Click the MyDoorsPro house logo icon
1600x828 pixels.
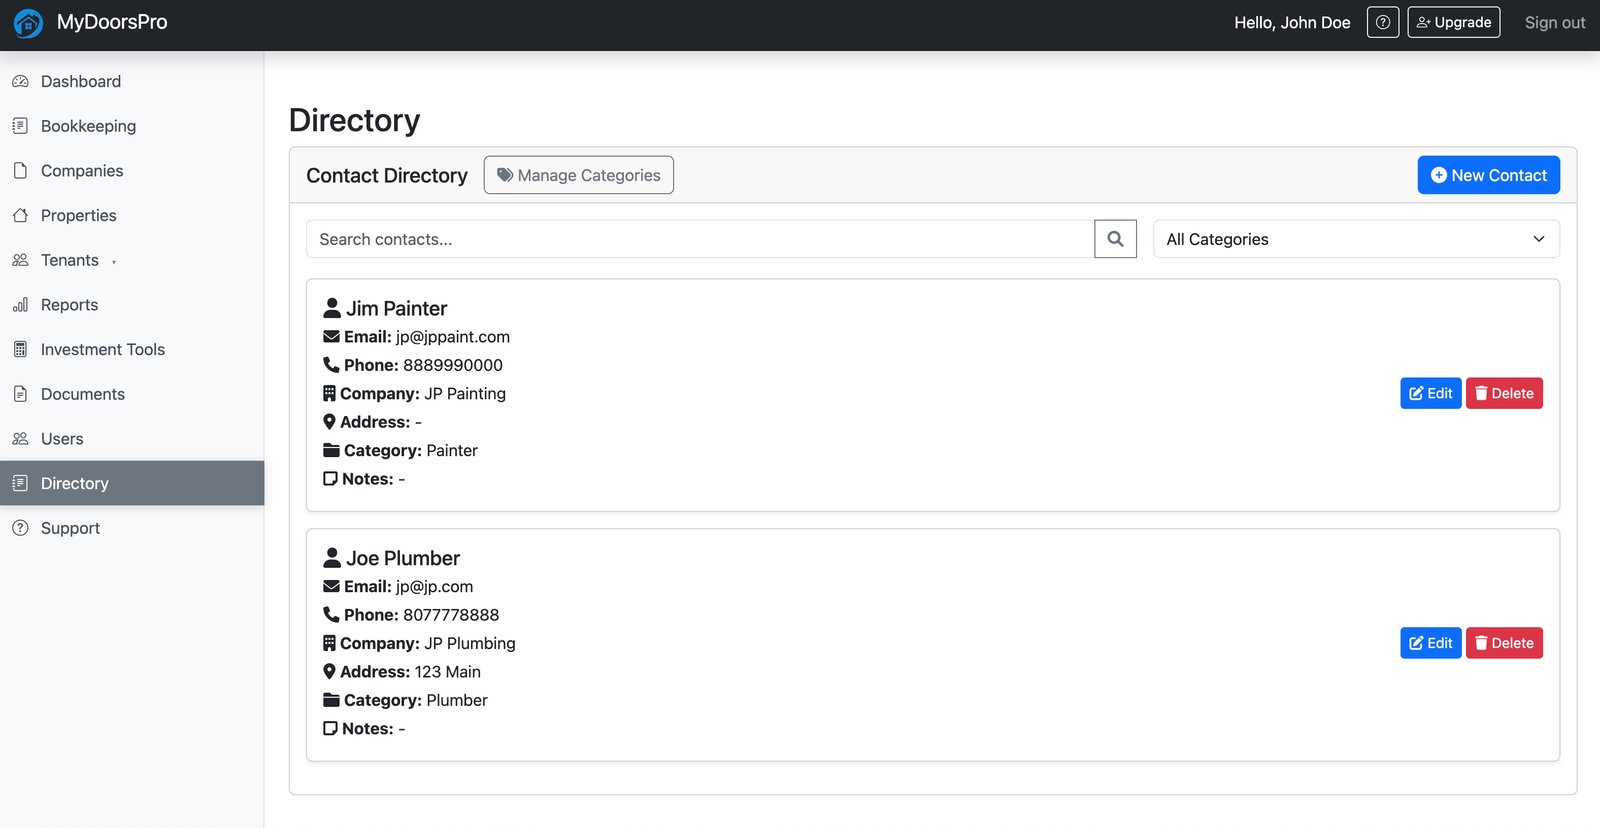[28, 23]
